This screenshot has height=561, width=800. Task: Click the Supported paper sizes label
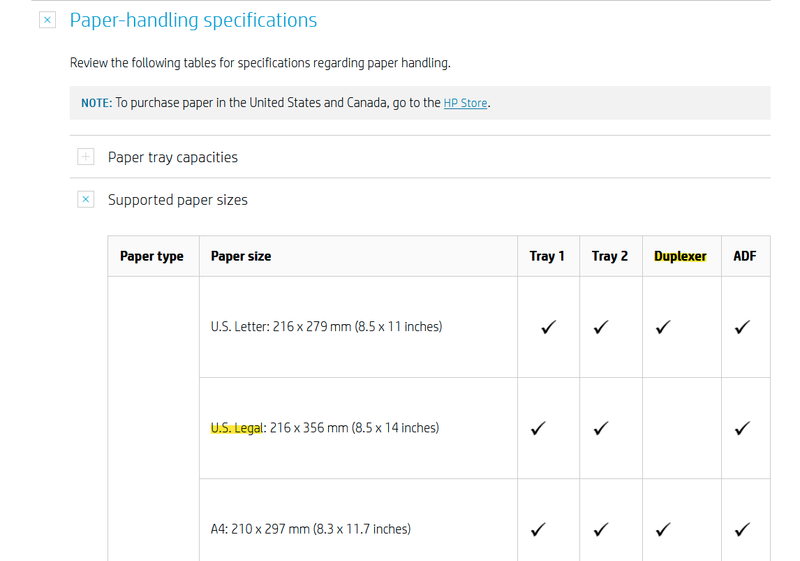(177, 200)
